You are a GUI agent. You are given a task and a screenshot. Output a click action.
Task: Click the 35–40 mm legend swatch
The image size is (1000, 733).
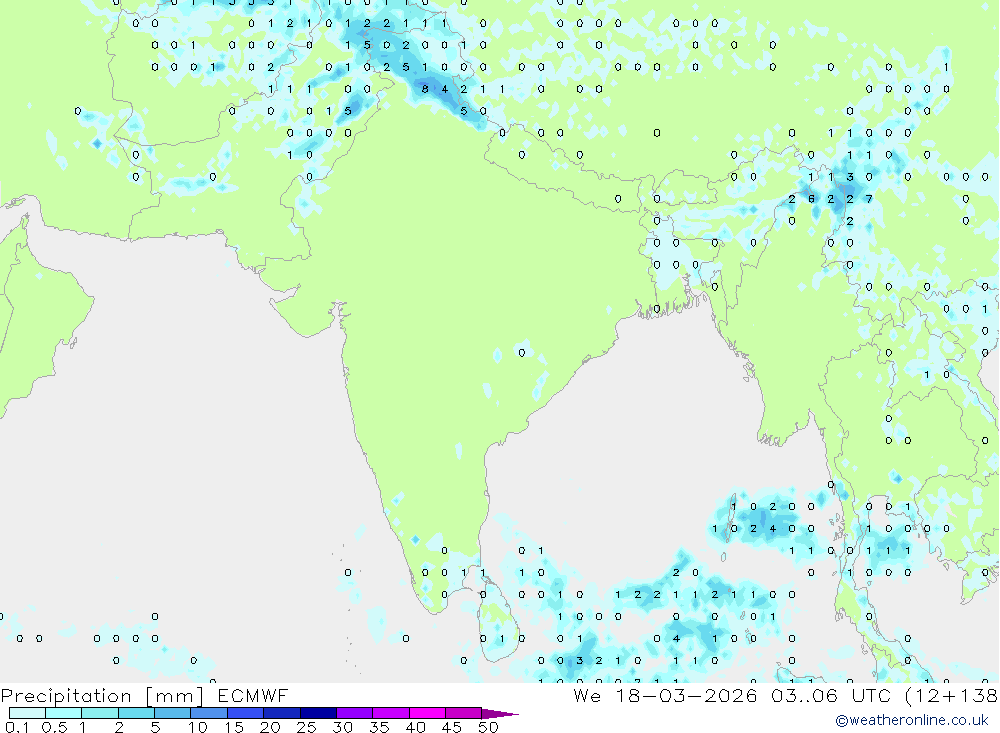click(391, 713)
